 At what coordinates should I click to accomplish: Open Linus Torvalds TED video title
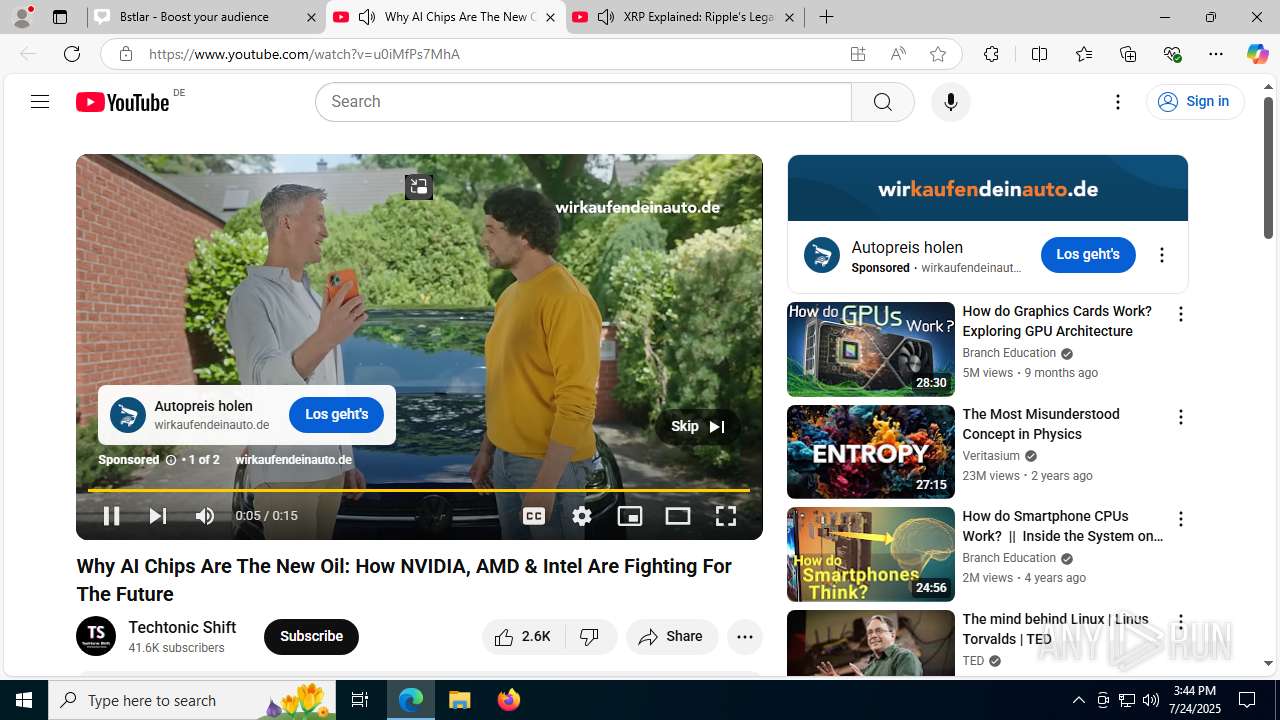tap(1055, 629)
